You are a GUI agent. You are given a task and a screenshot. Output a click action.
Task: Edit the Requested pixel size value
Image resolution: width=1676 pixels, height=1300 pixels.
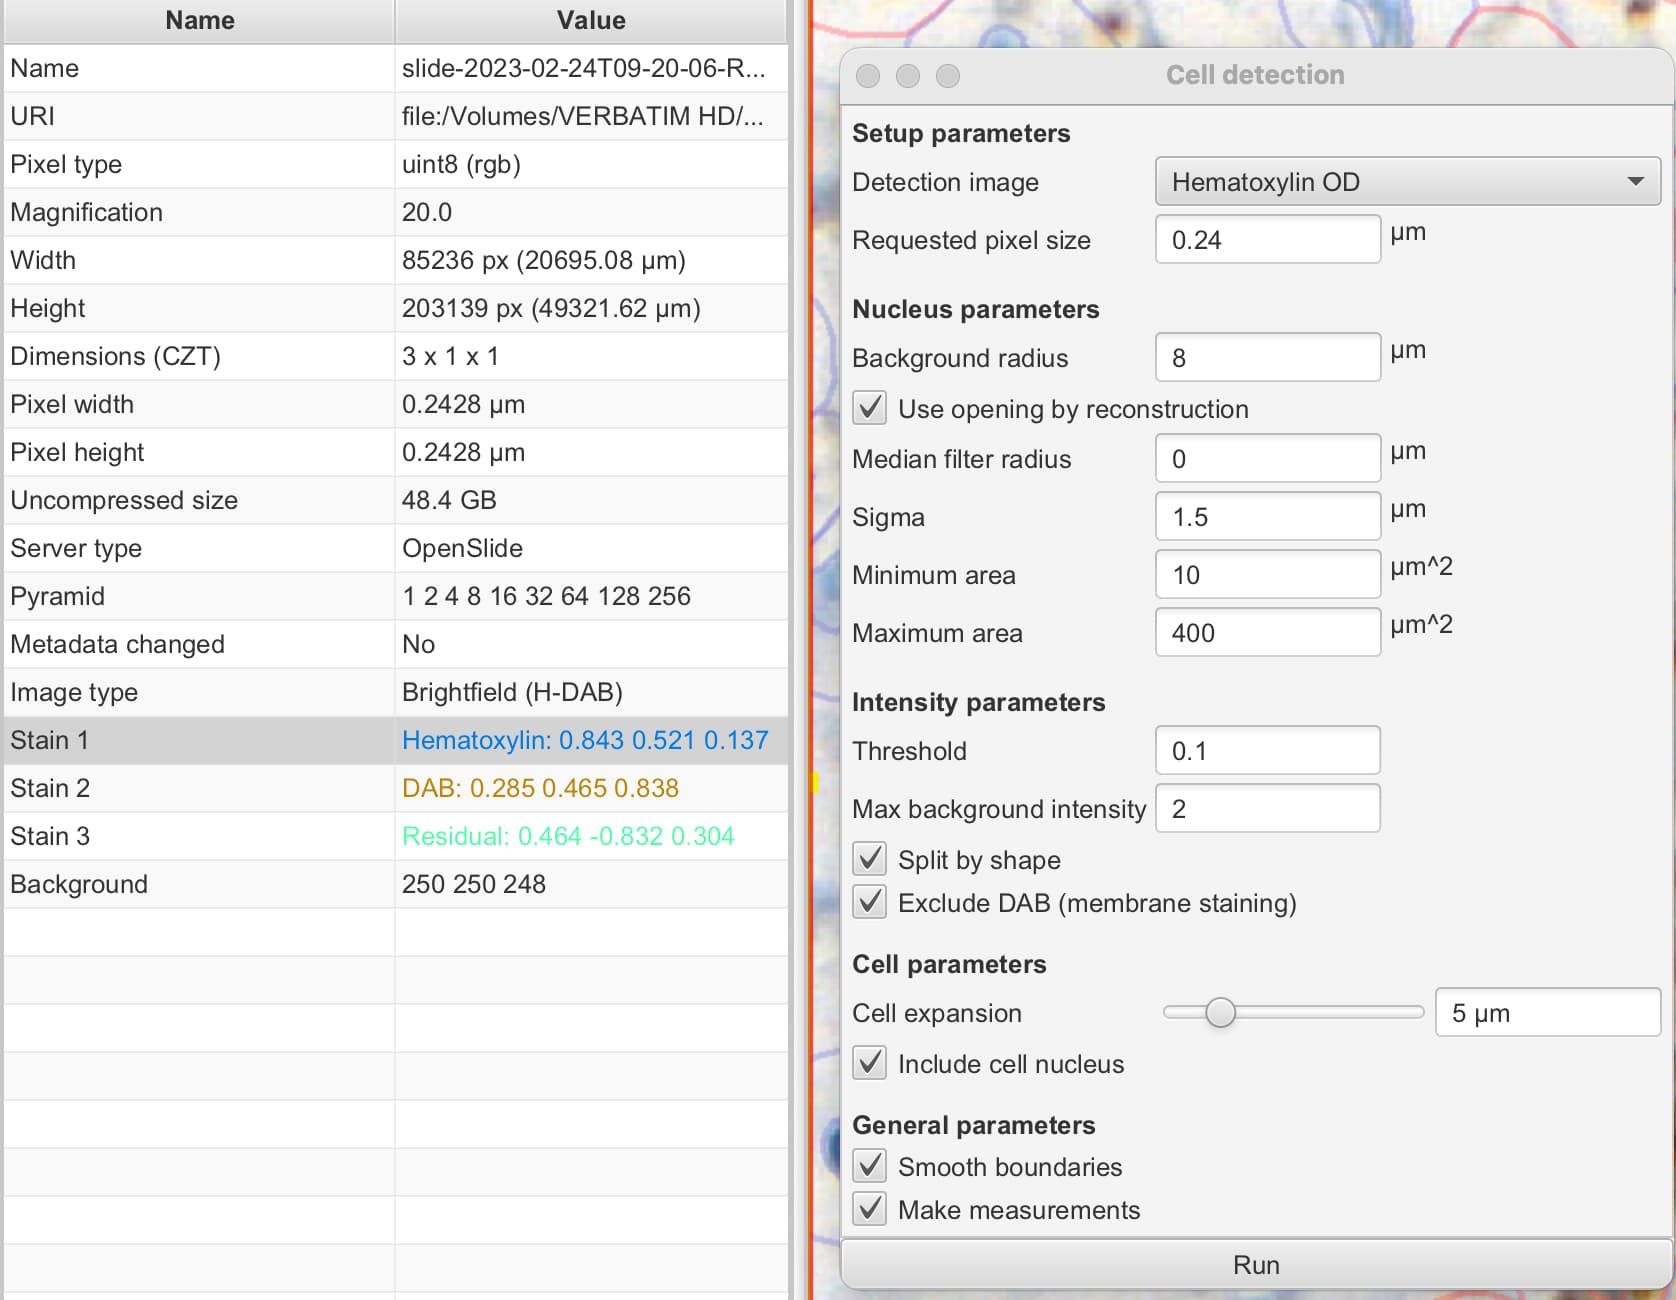point(1267,239)
